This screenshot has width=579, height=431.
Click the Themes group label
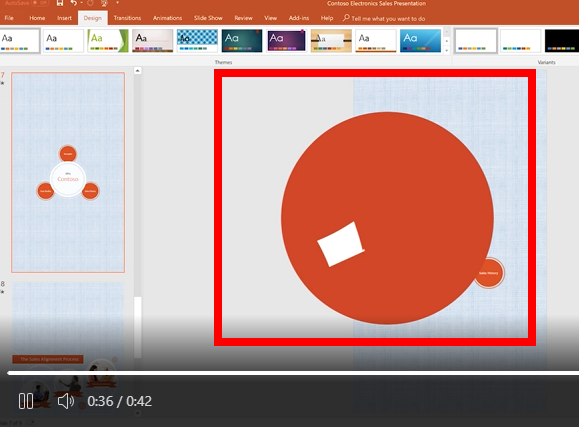[223, 62]
